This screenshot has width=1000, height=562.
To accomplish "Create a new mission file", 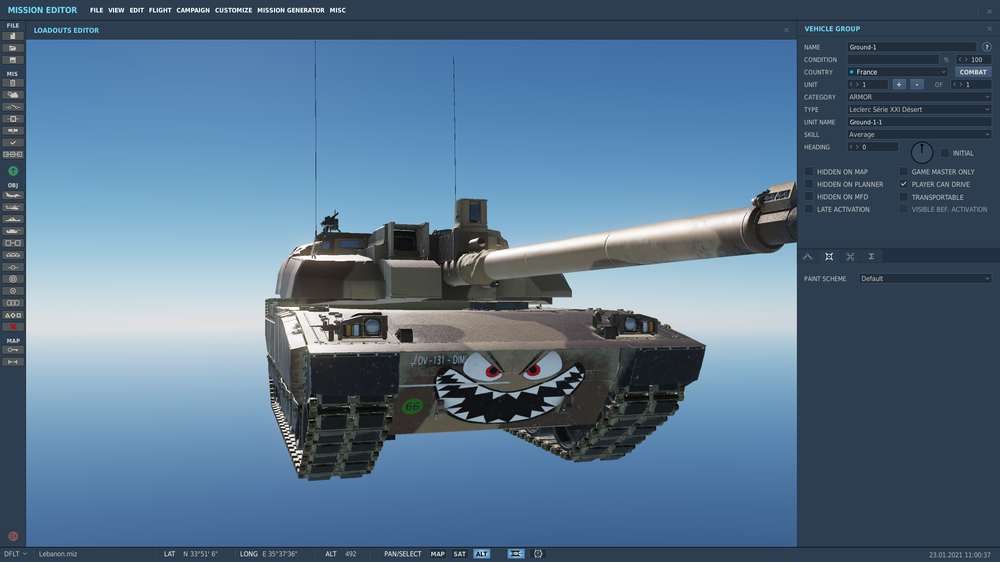I will tap(13, 36).
